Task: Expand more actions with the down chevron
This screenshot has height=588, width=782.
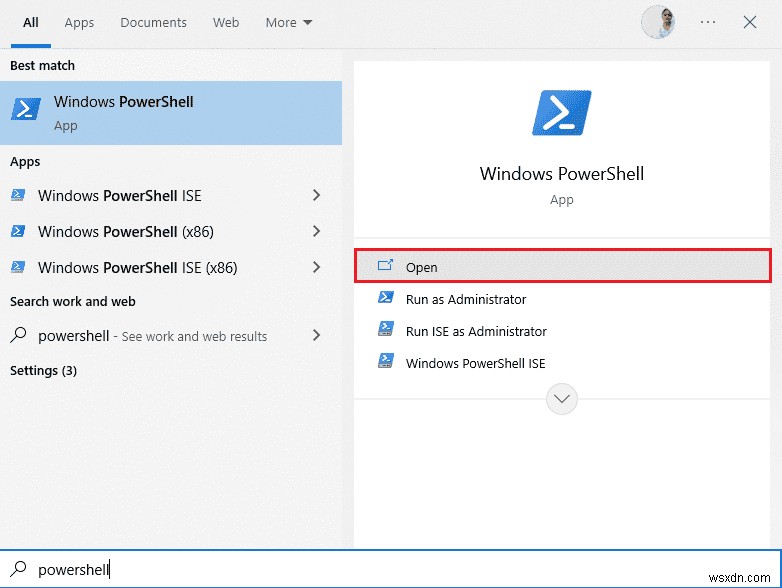Action: 562,398
